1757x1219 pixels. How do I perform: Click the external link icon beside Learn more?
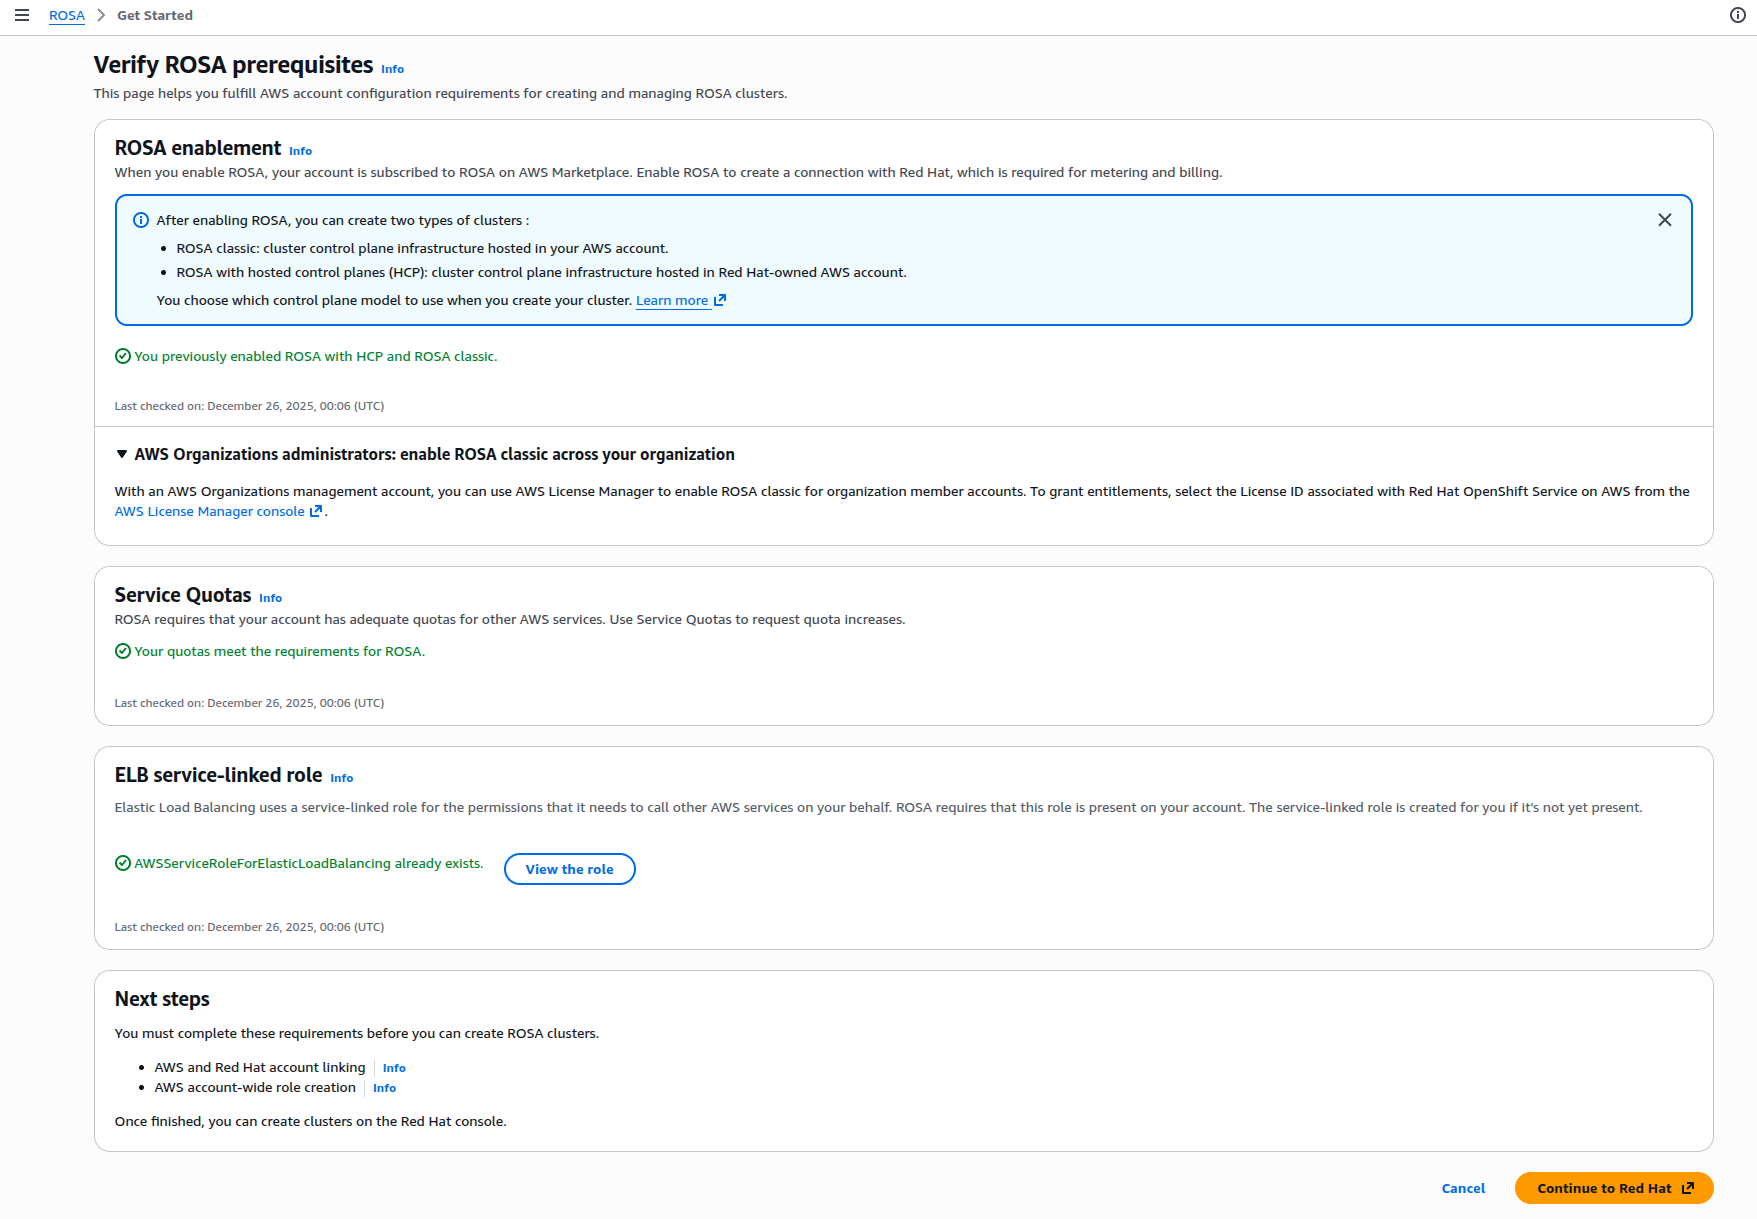pyautogui.click(x=719, y=299)
